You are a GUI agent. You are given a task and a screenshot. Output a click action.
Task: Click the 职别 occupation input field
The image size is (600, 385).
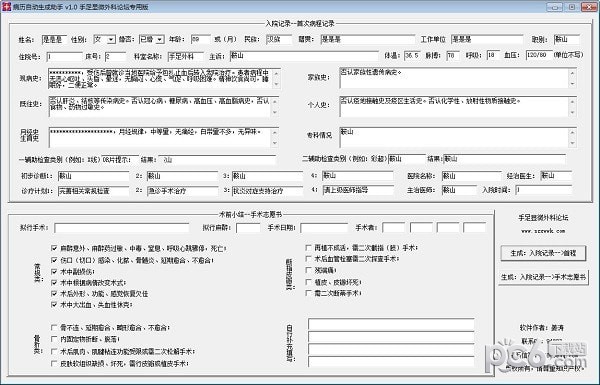567,39
